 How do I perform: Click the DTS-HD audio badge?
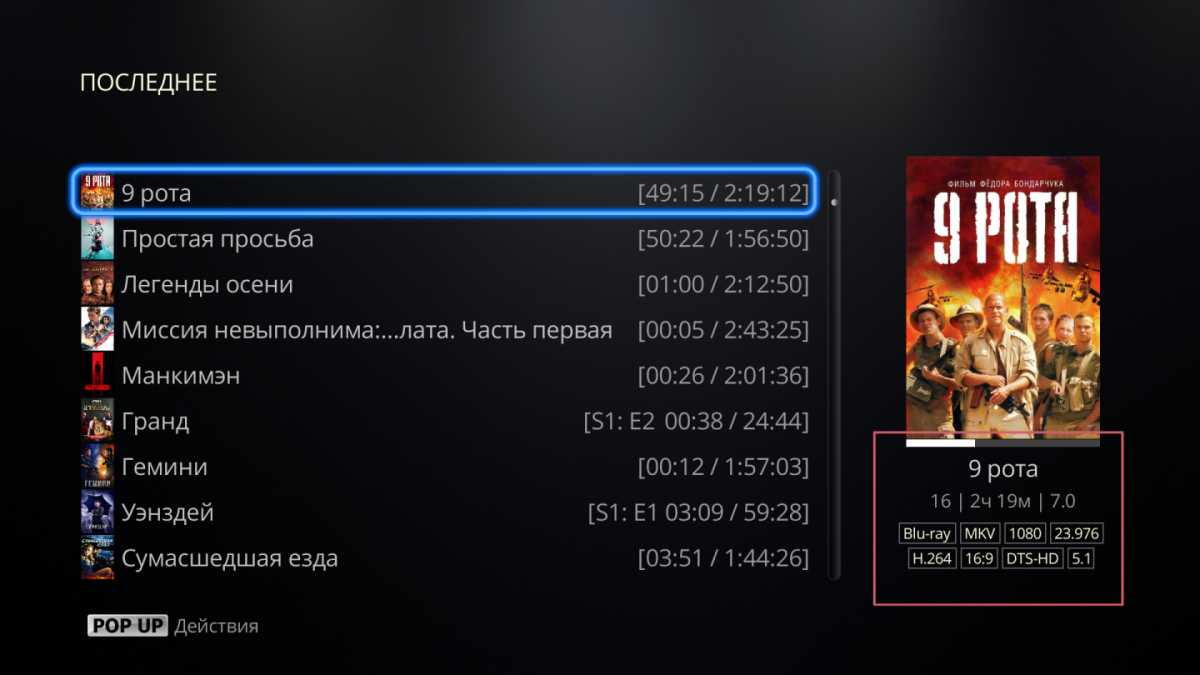click(x=1033, y=559)
